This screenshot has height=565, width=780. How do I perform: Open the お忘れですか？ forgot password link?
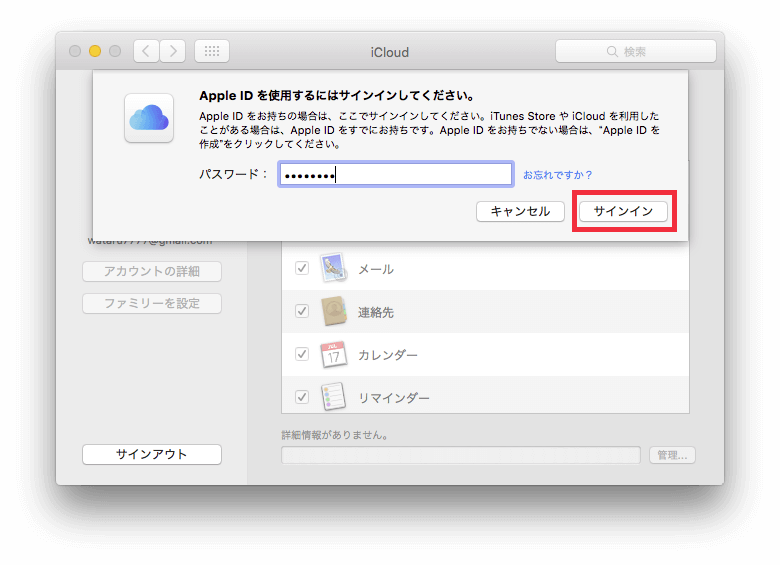(x=557, y=175)
